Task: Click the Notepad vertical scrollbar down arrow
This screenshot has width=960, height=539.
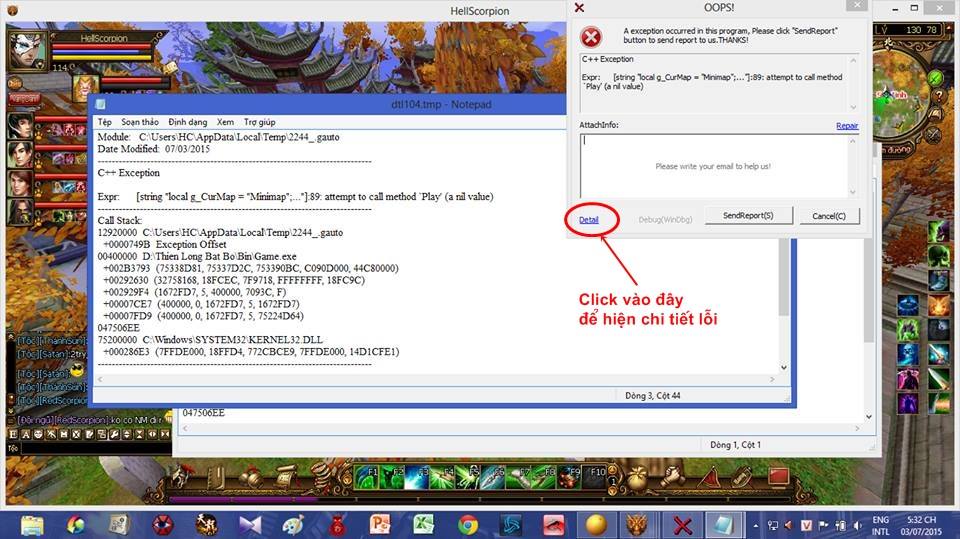Action: (784, 368)
